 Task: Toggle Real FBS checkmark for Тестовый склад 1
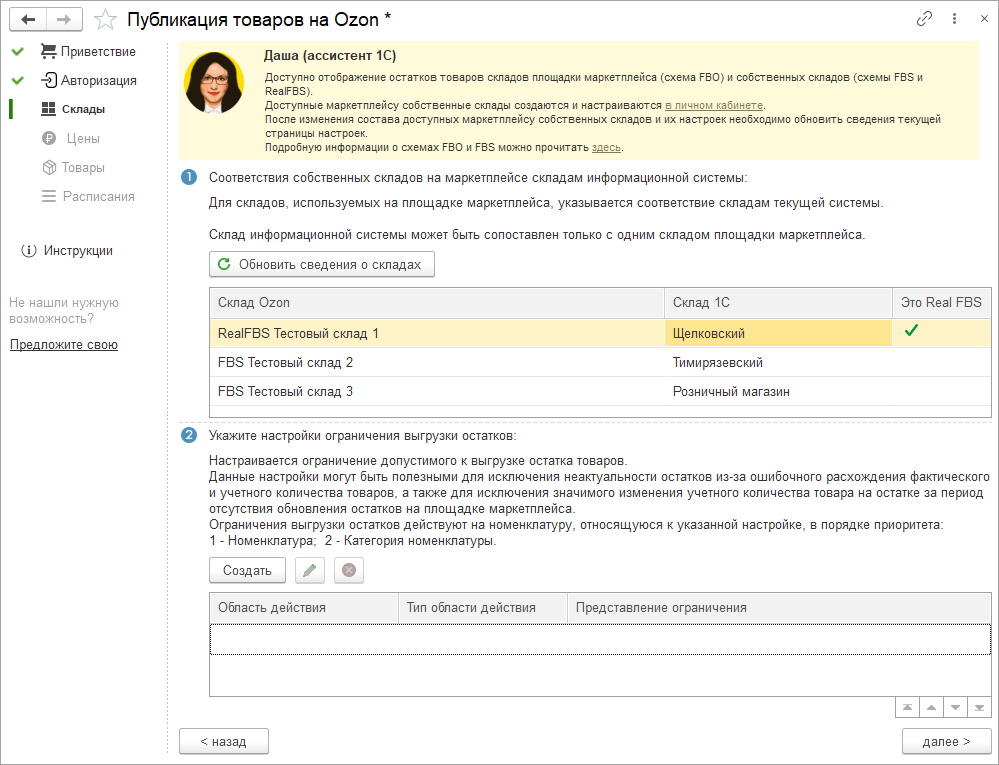pos(911,330)
